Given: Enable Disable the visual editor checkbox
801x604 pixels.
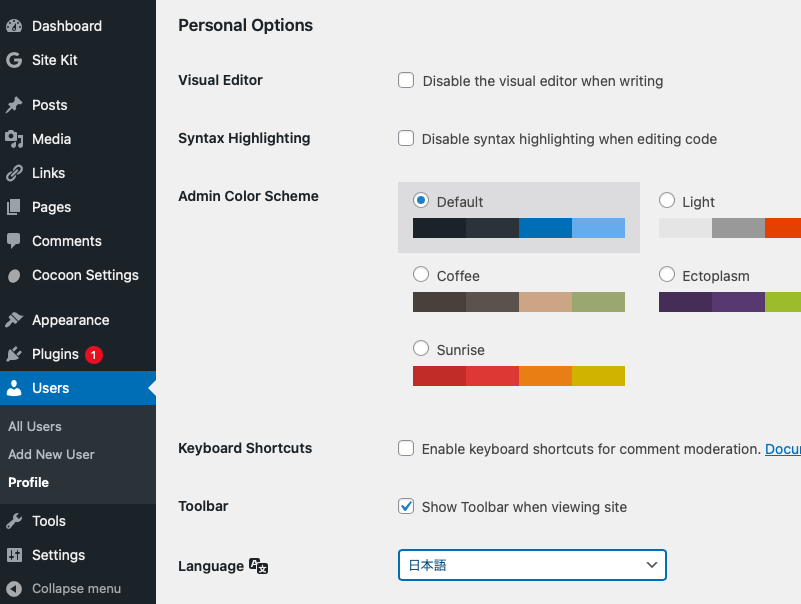Looking at the screenshot, I should (x=406, y=81).
